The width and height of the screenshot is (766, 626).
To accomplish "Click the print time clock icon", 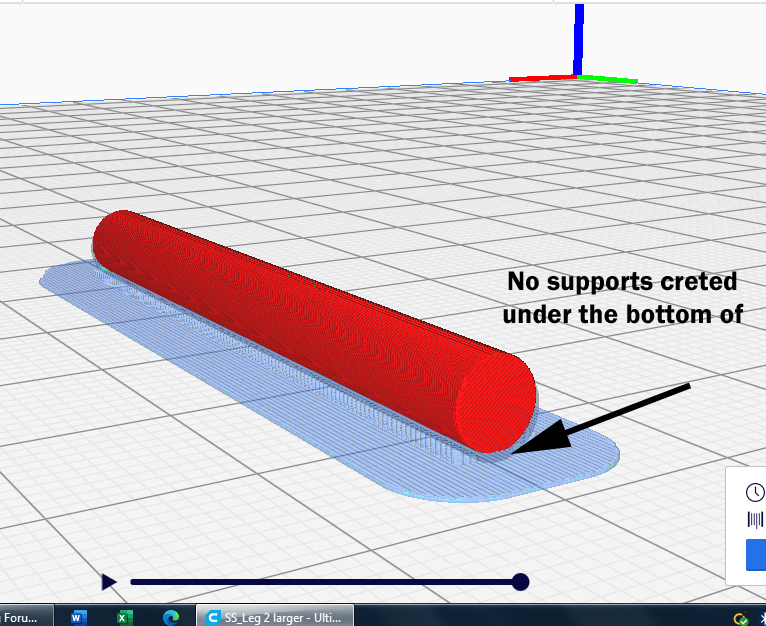I will coord(755,492).
